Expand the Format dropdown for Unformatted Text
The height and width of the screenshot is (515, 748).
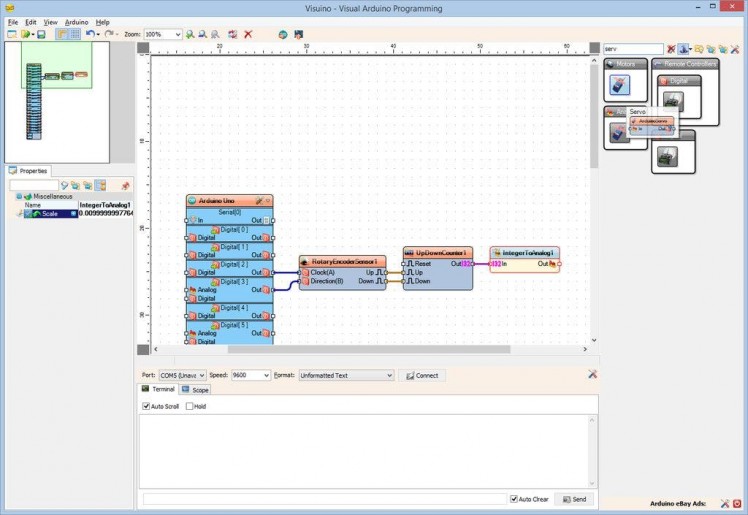tap(389, 375)
